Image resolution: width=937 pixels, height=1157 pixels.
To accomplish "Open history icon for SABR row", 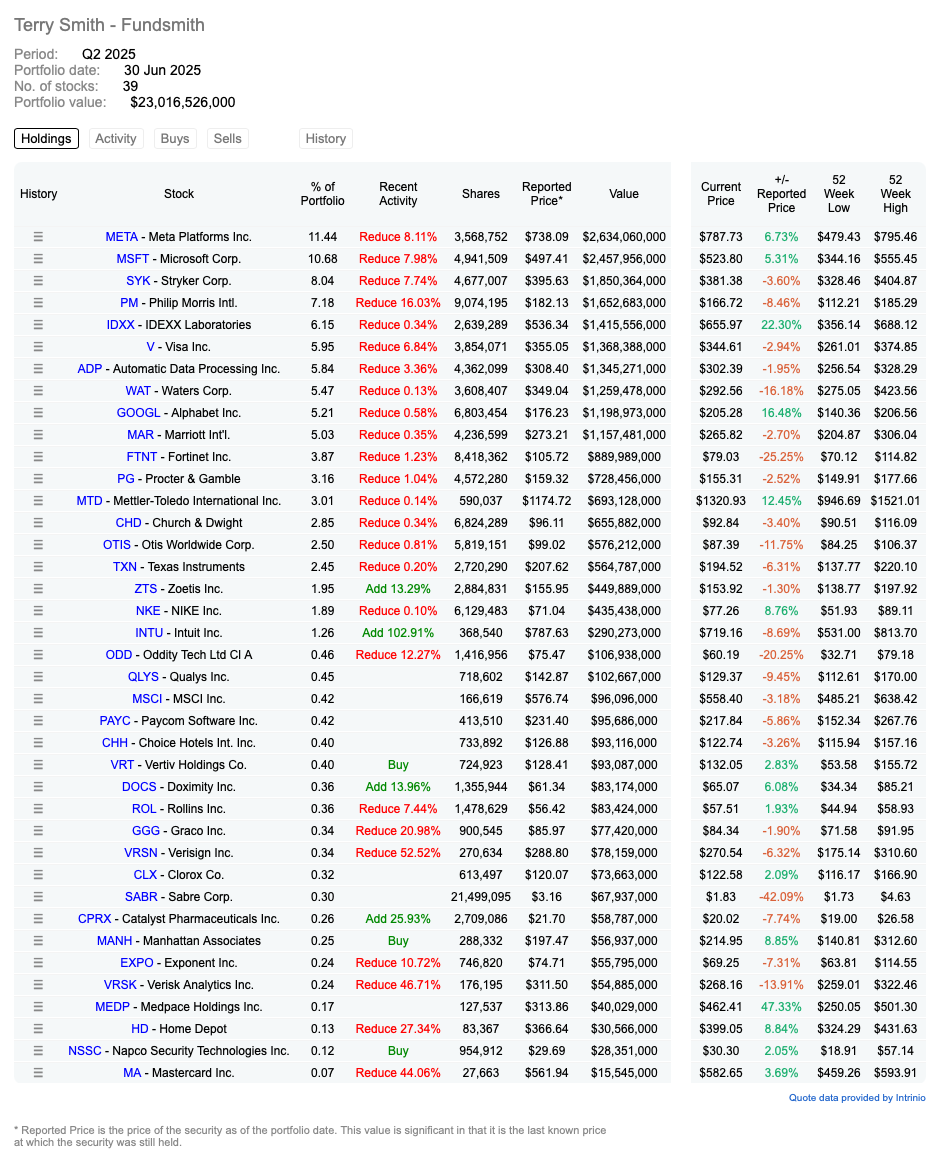I will pyautogui.click(x=38, y=897).
